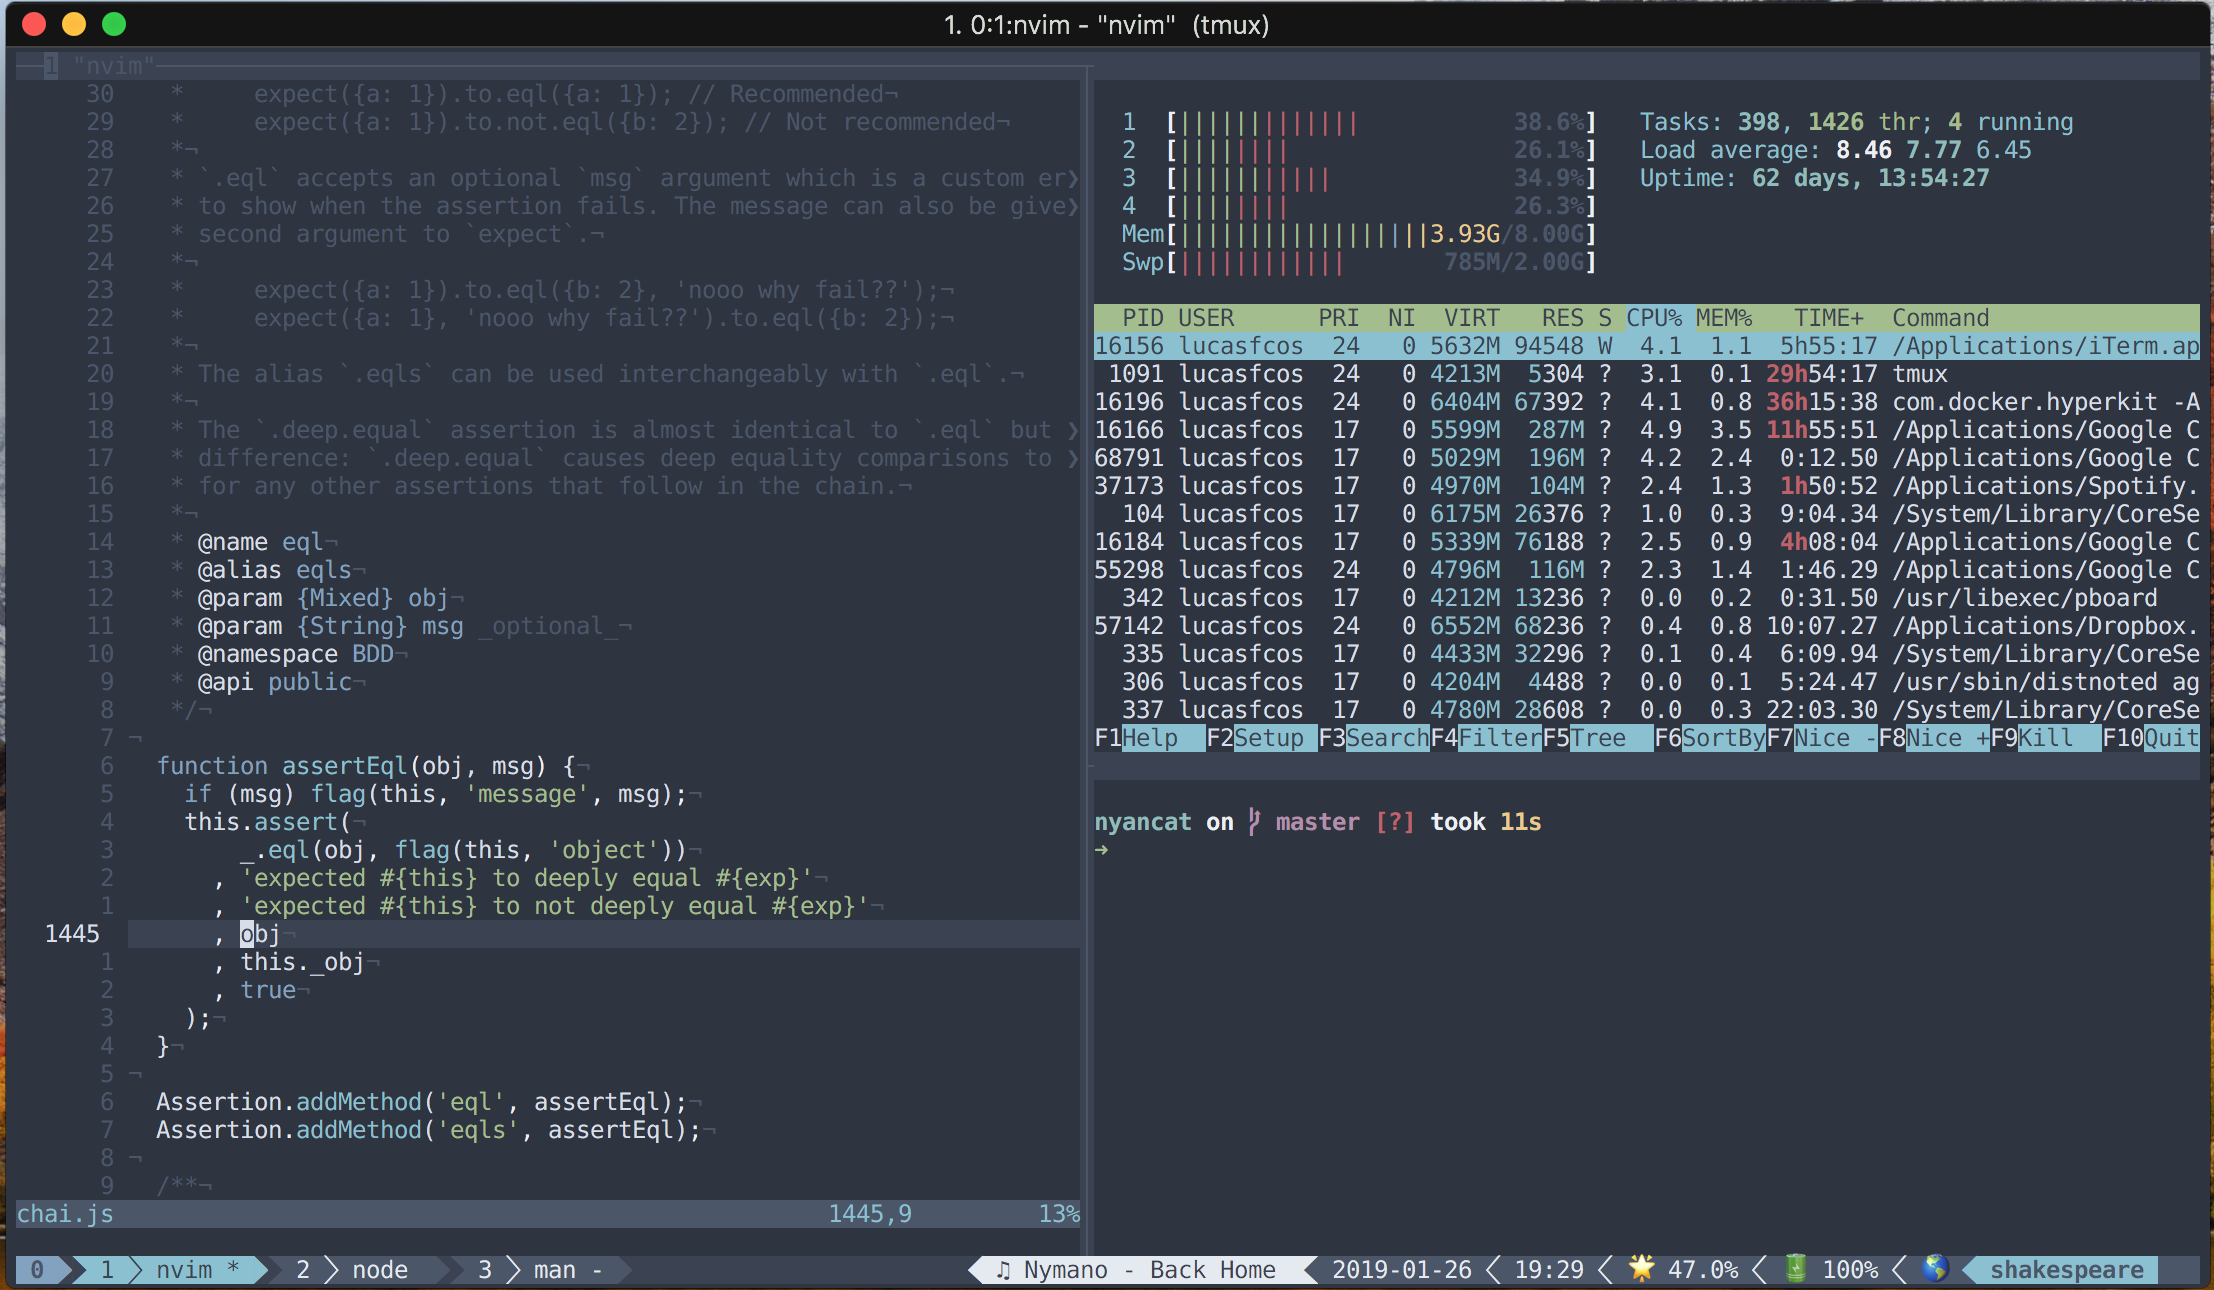Viewport: 2214px width, 1290px height.
Task: Click the F5Tree function key icon
Action: point(1597,740)
